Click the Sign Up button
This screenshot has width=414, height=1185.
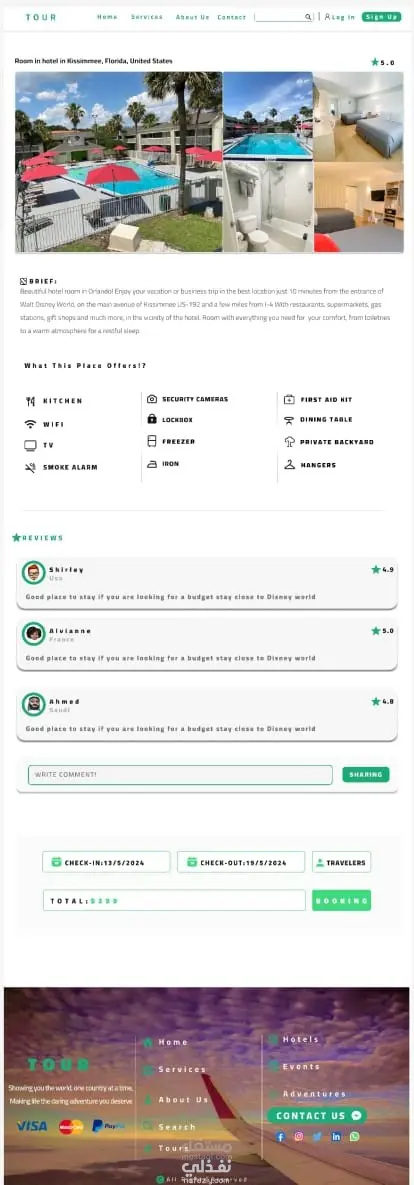point(382,17)
